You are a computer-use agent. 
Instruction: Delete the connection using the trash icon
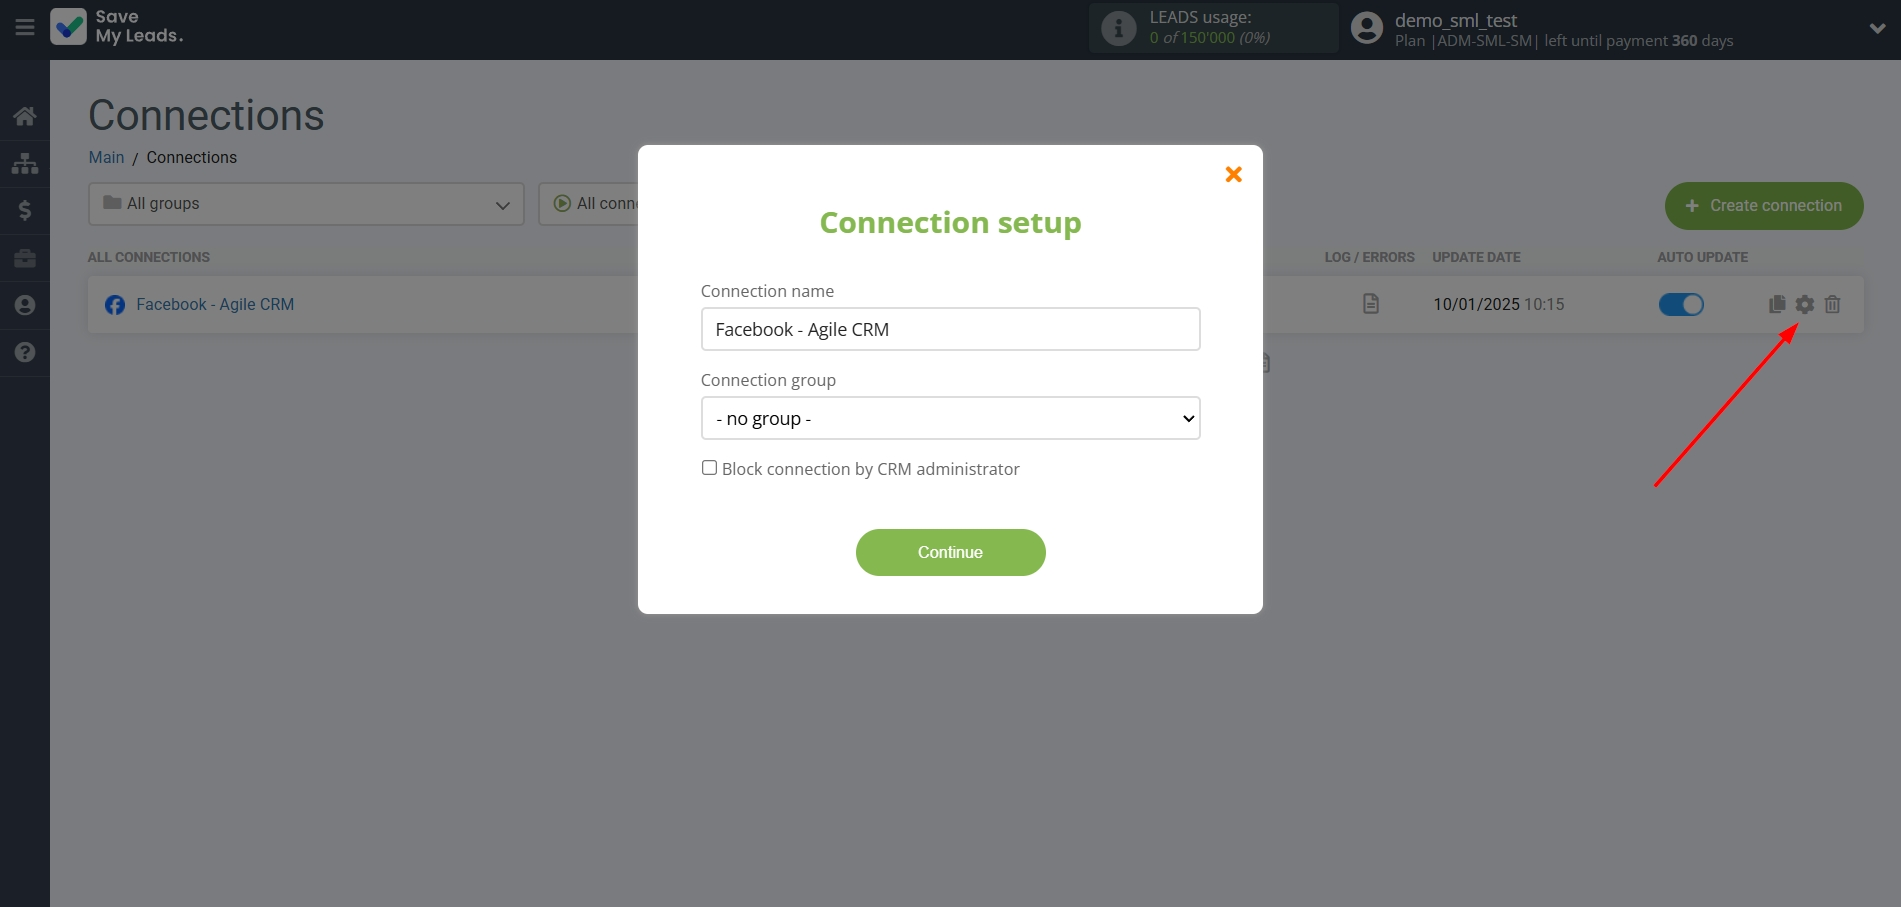(x=1832, y=304)
